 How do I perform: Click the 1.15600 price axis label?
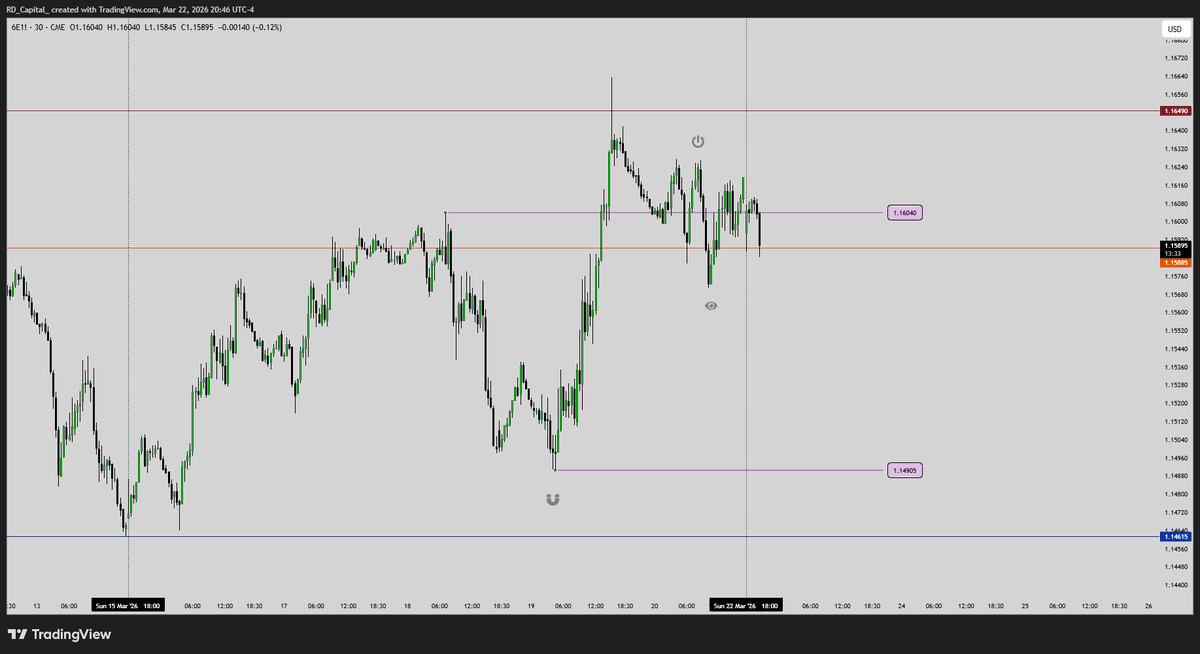1176,312
